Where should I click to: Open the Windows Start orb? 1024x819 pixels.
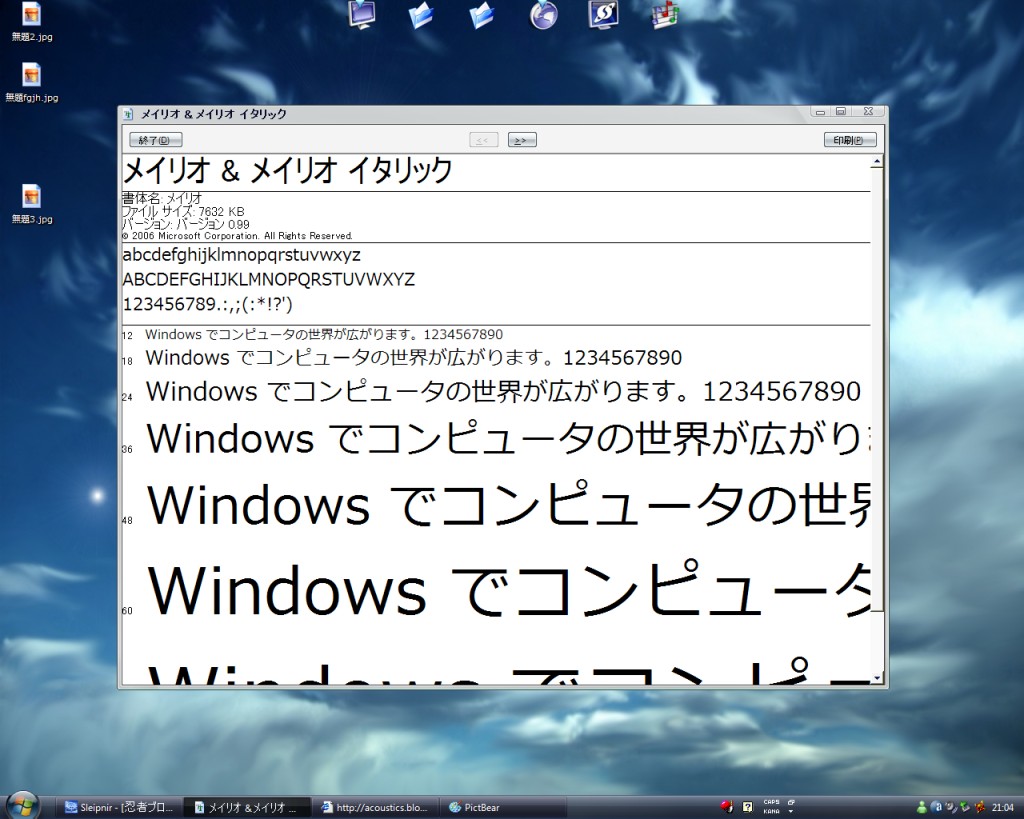tap(22, 806)
